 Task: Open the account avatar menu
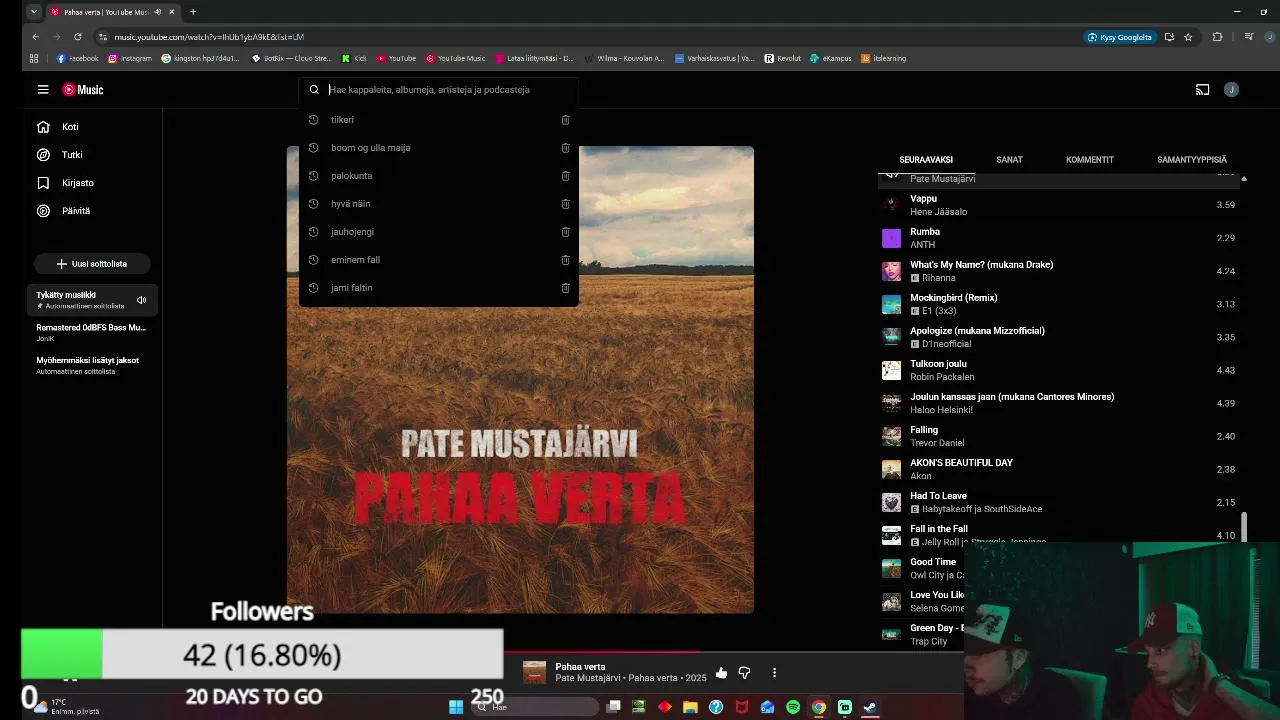[1231, 90]
